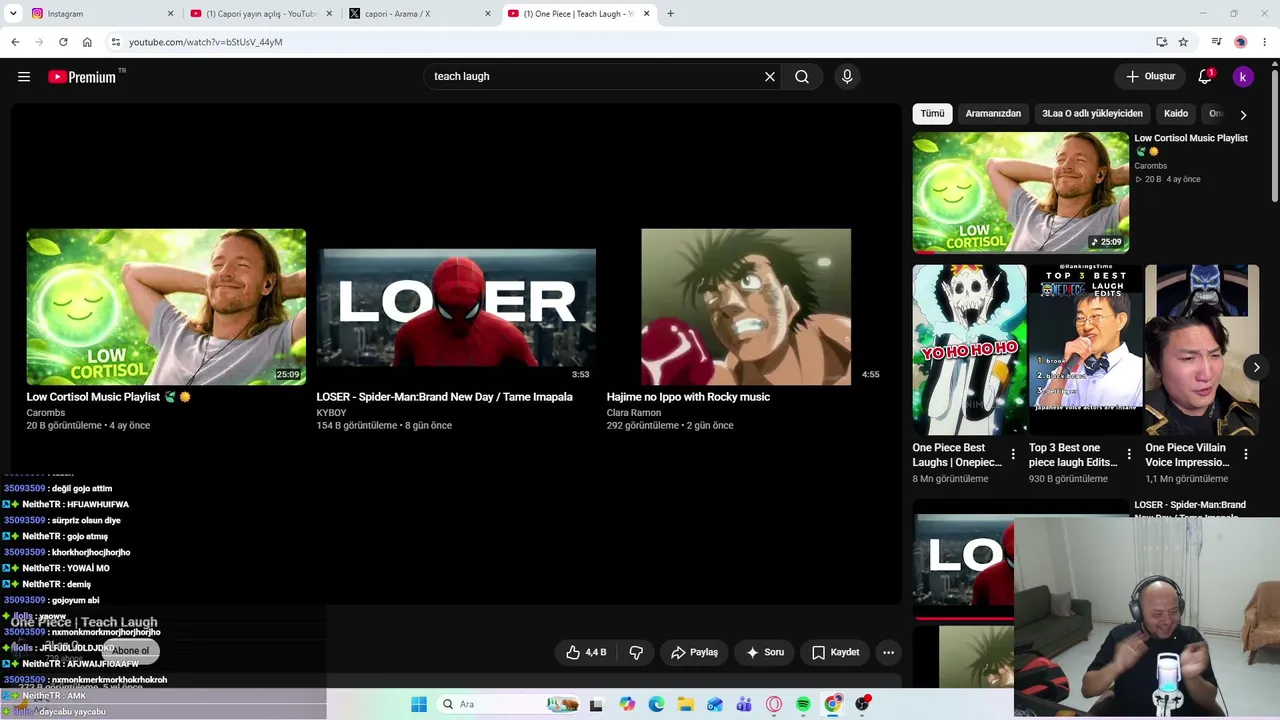Open File Explorer from the taskbar

(x=685, y=704)
